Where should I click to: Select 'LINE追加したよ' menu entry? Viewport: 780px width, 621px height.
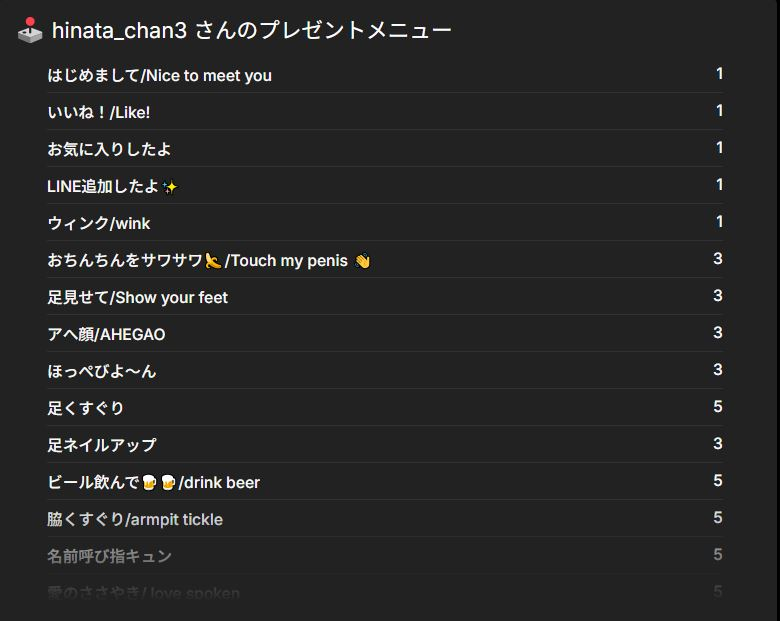(103, 187)
